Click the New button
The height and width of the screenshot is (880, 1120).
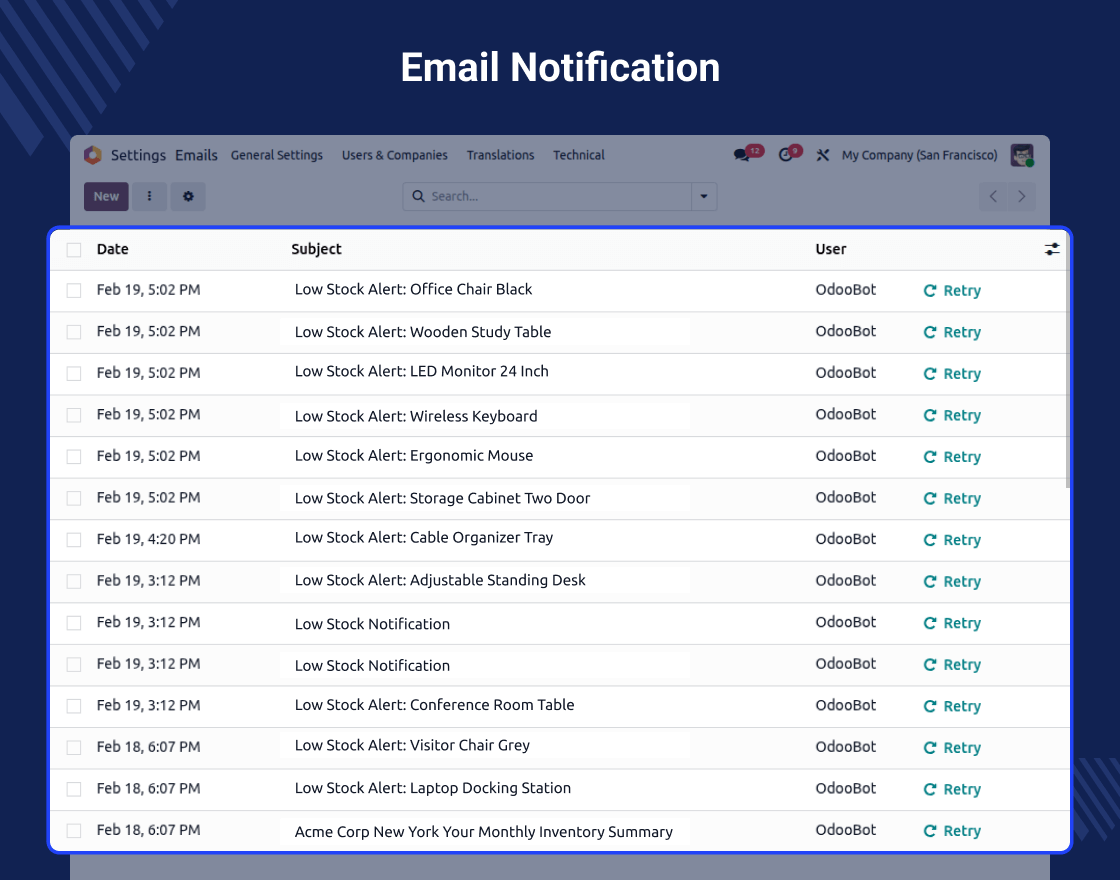pyautogui.click(x=106, y=197)
